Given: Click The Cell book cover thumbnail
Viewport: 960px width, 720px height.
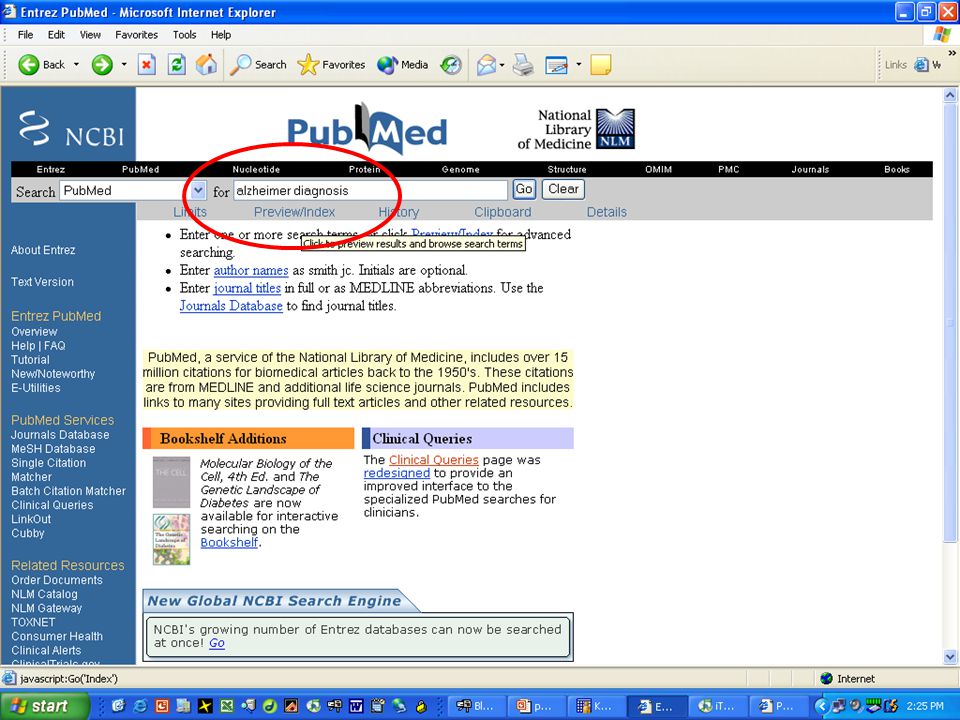Looking at the screenshot, I should click(x=171, y=482).
